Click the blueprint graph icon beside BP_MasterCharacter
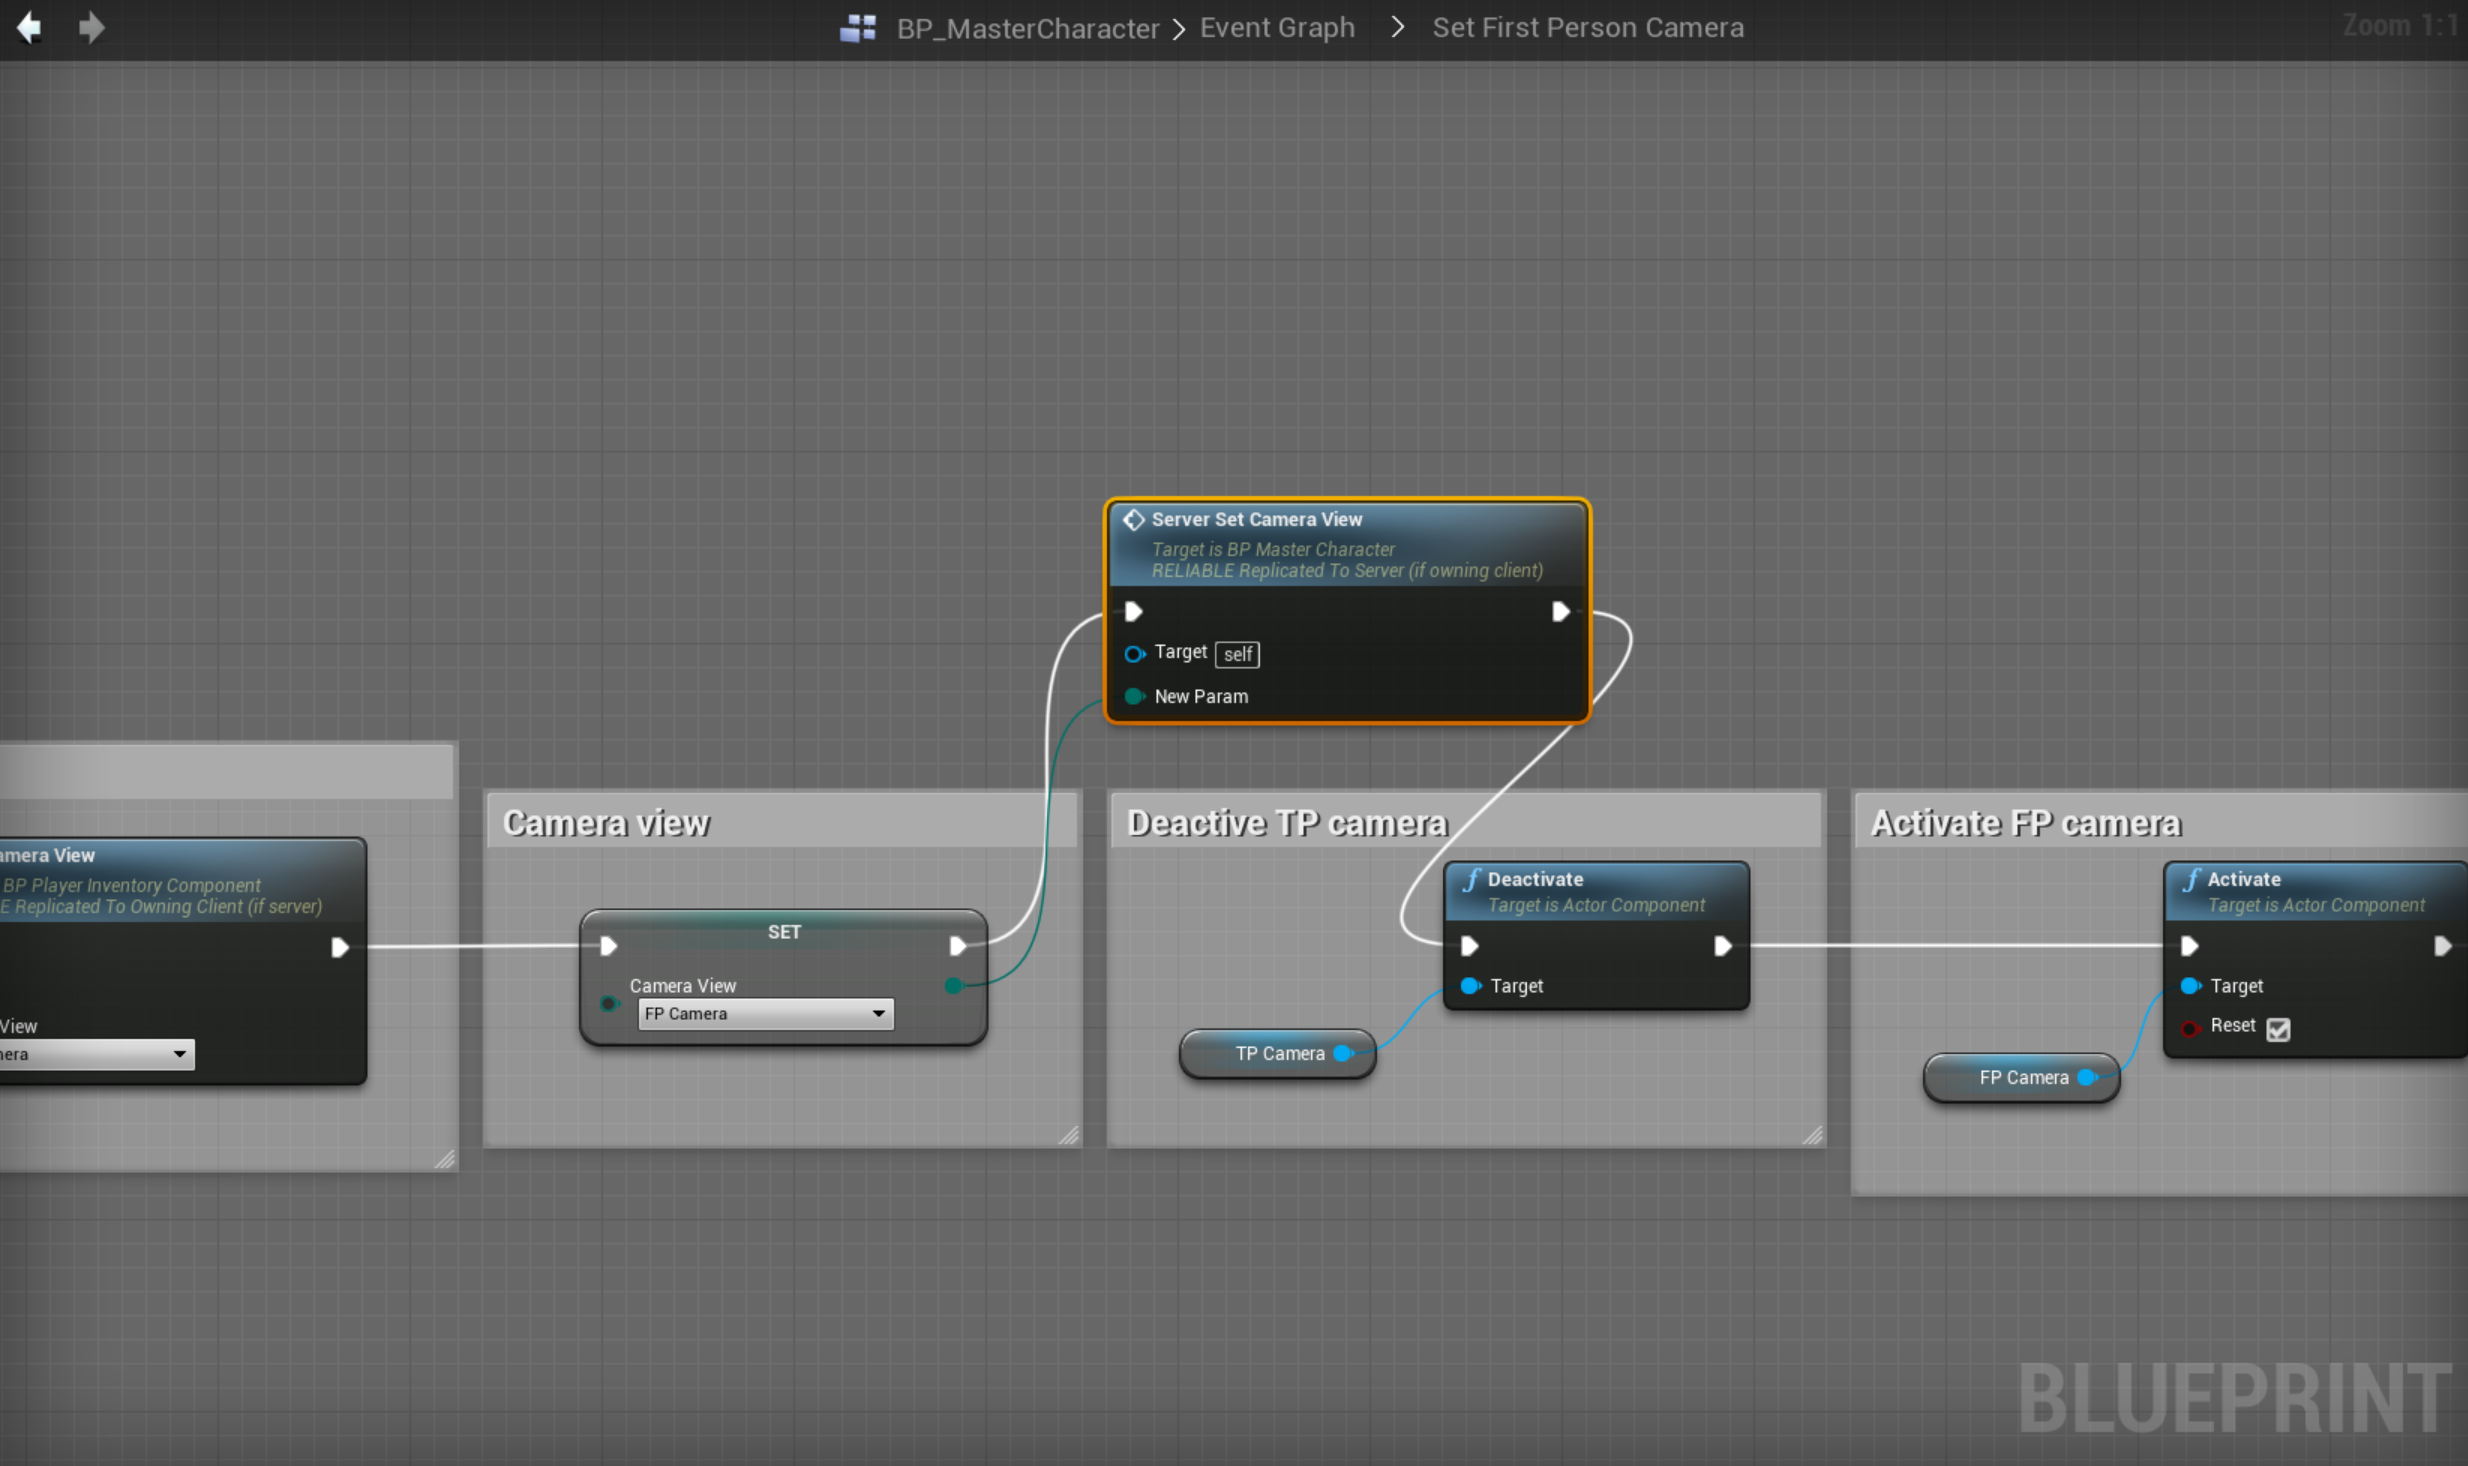The image size is (2468, 1466). (x=858, y=28)
